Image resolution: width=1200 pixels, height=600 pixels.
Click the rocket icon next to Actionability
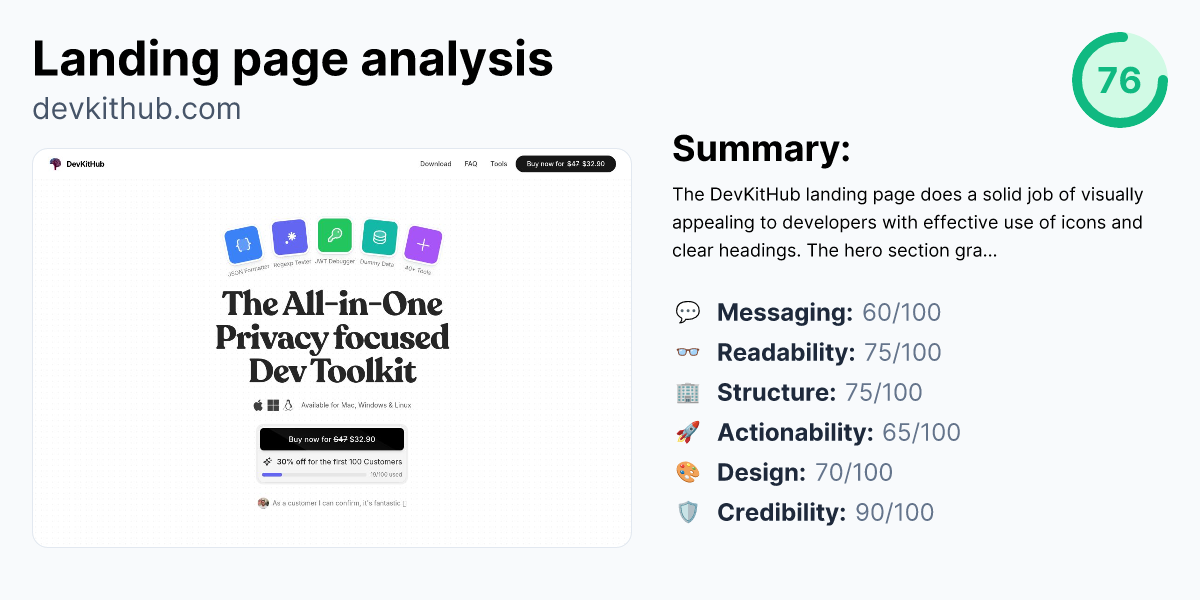coord(688,432)
